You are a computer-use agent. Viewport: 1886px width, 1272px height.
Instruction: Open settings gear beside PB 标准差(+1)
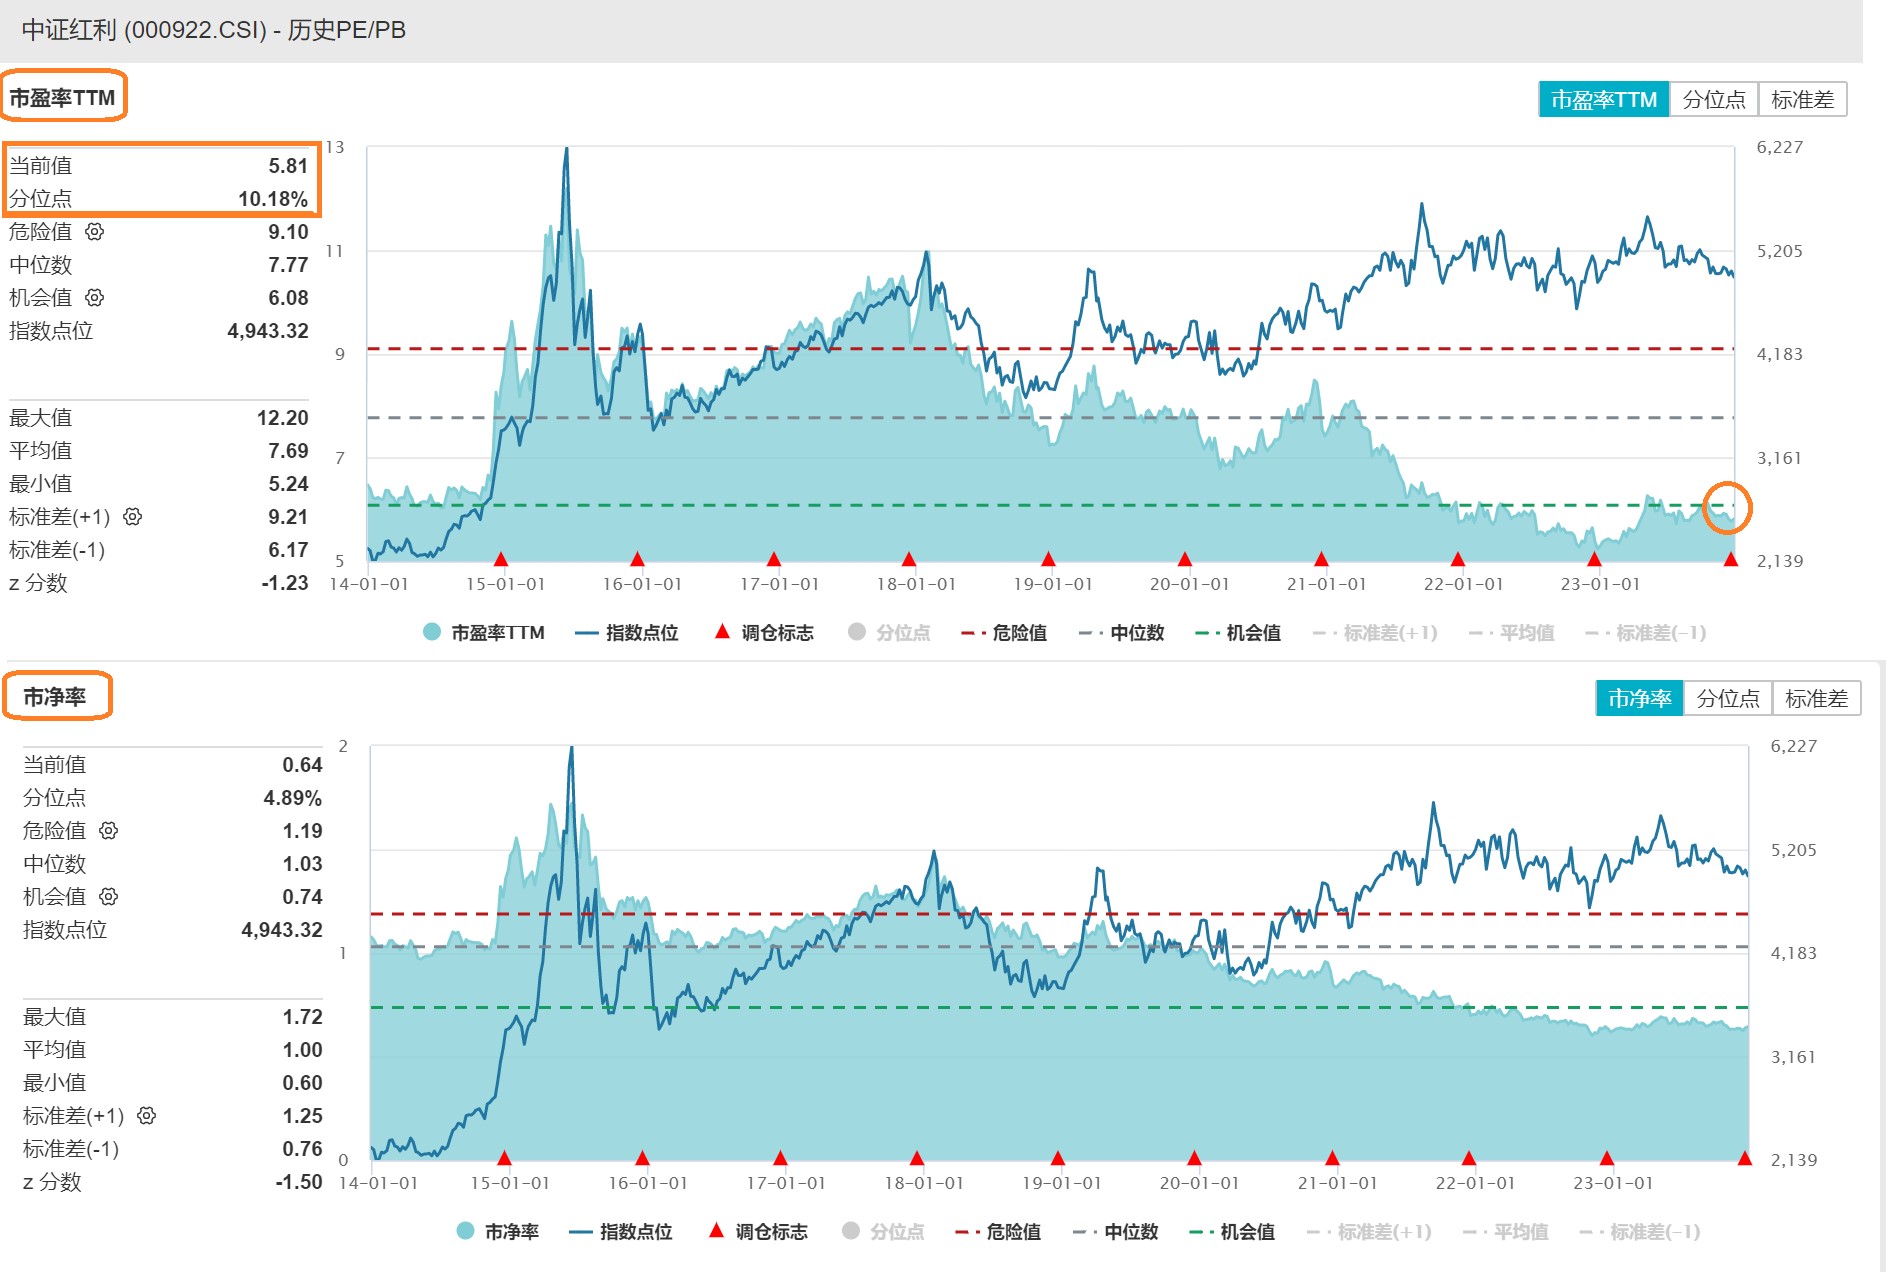pos(146,1116)
